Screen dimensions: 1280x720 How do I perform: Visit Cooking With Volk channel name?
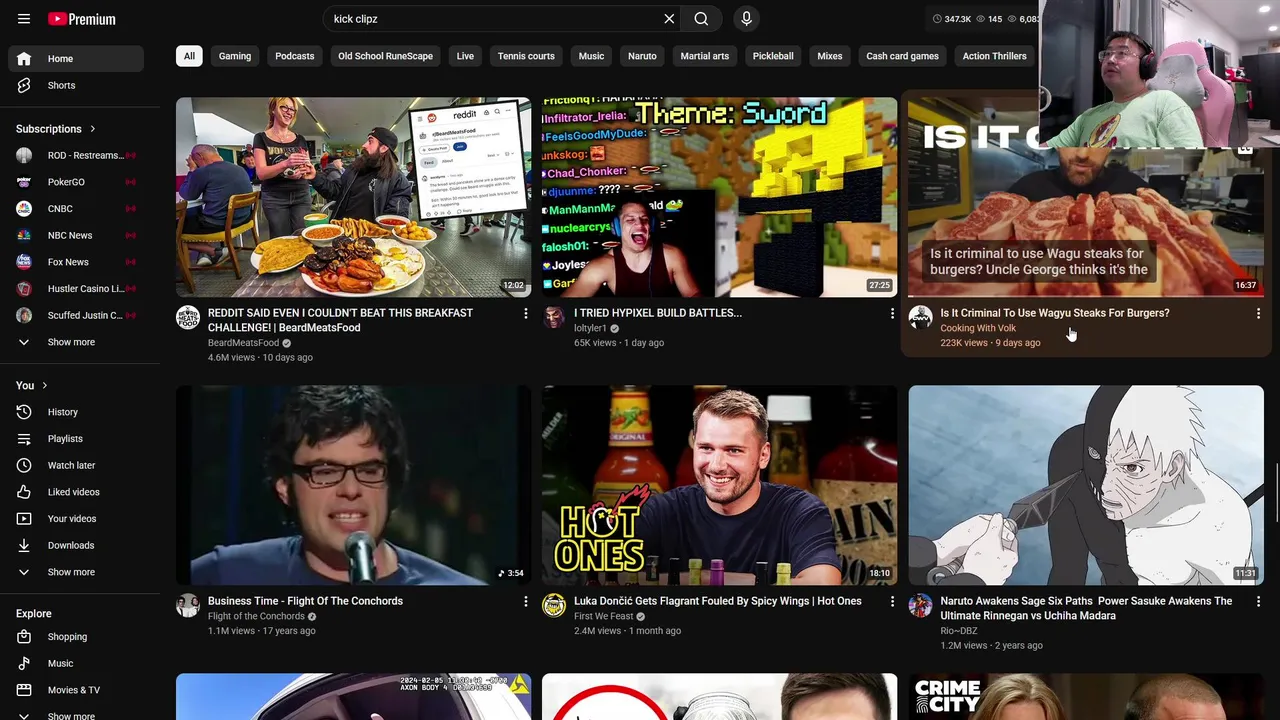coord(978,328)
